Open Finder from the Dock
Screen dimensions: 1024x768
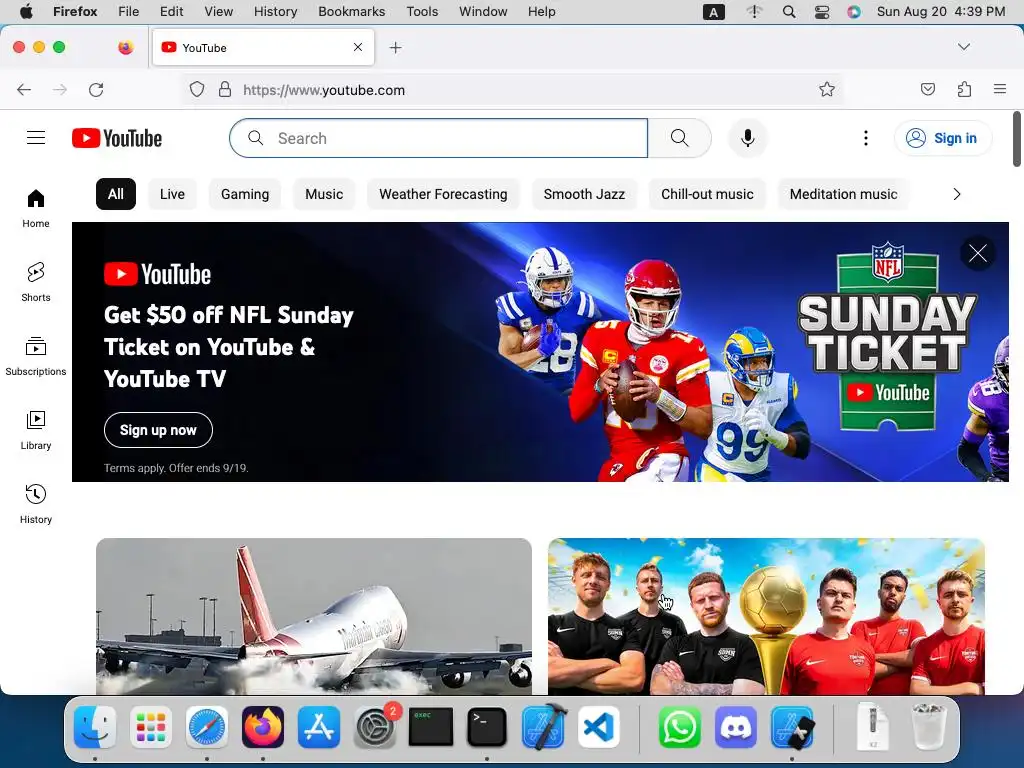[95, 727]
